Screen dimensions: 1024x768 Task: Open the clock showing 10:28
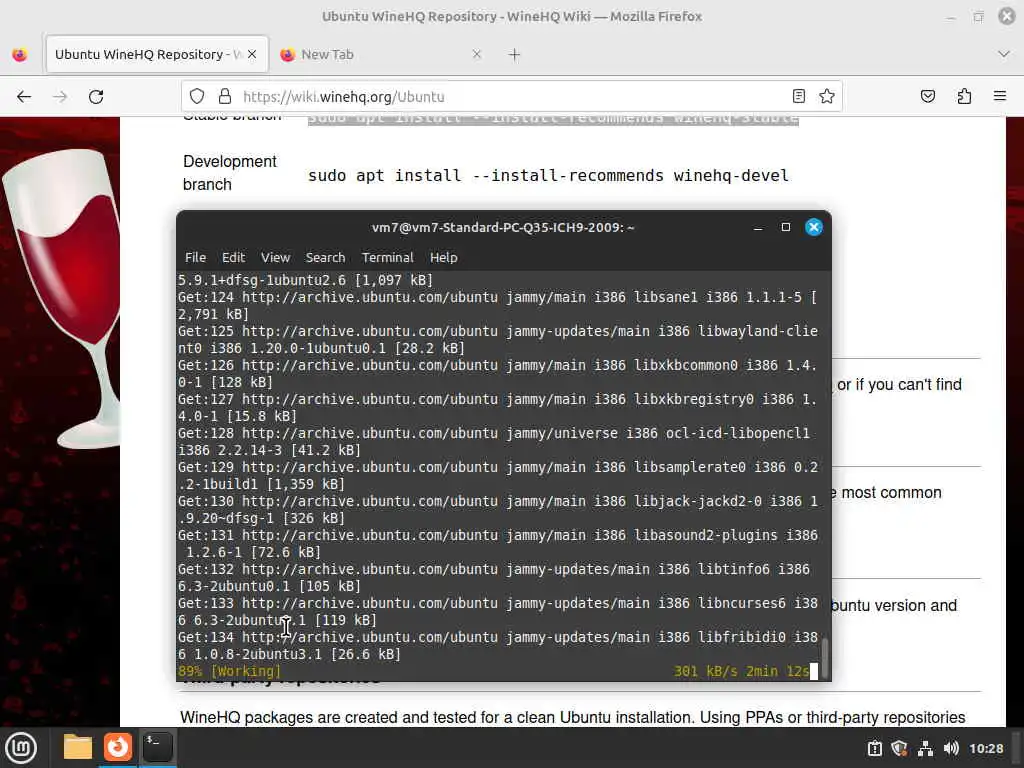986,748
